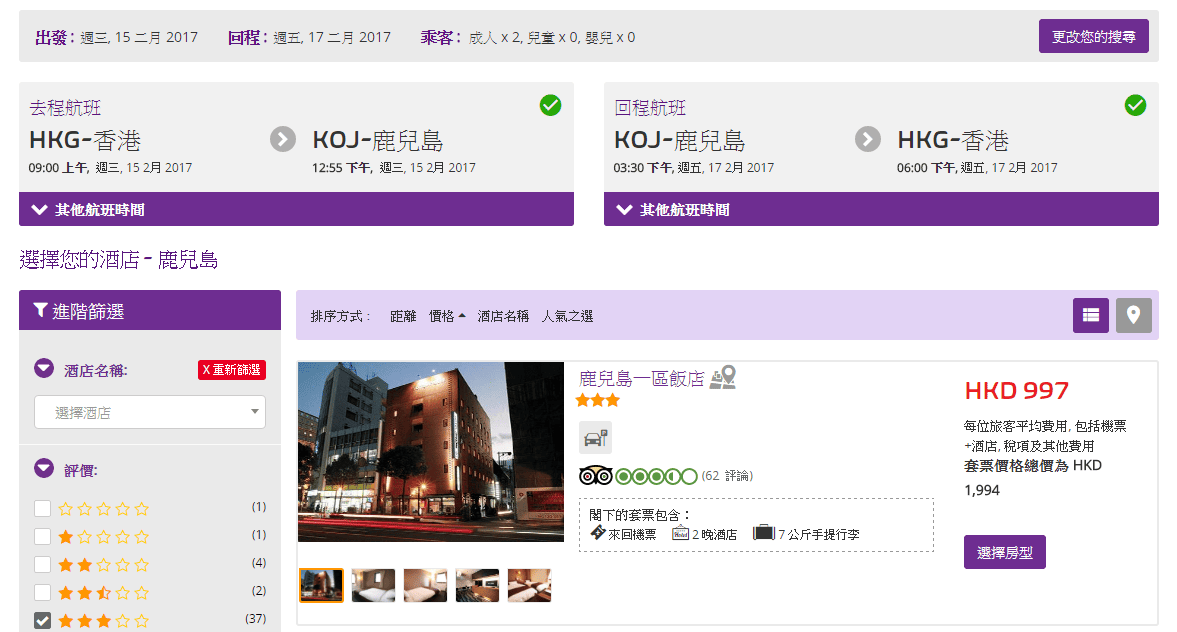This screenshot has height=632, width=1177.
Task: Expand 其他航班時間 for outbound flight
Action: [296, 210]
